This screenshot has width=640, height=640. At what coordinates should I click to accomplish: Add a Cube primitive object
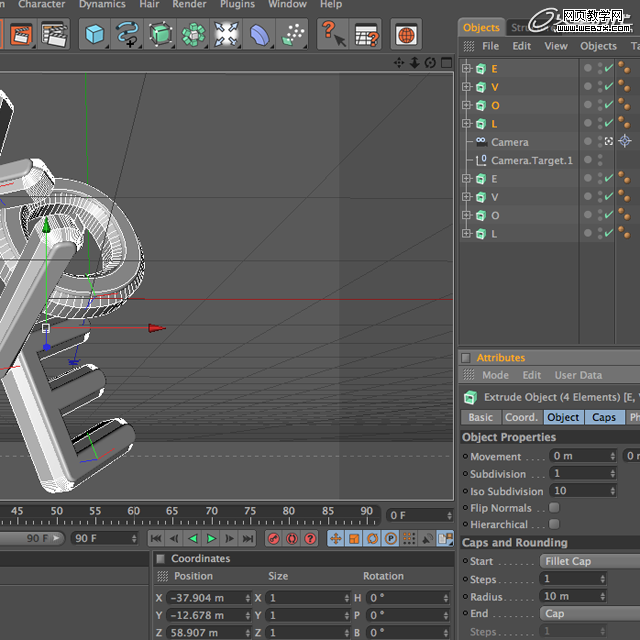pos(95,34)
